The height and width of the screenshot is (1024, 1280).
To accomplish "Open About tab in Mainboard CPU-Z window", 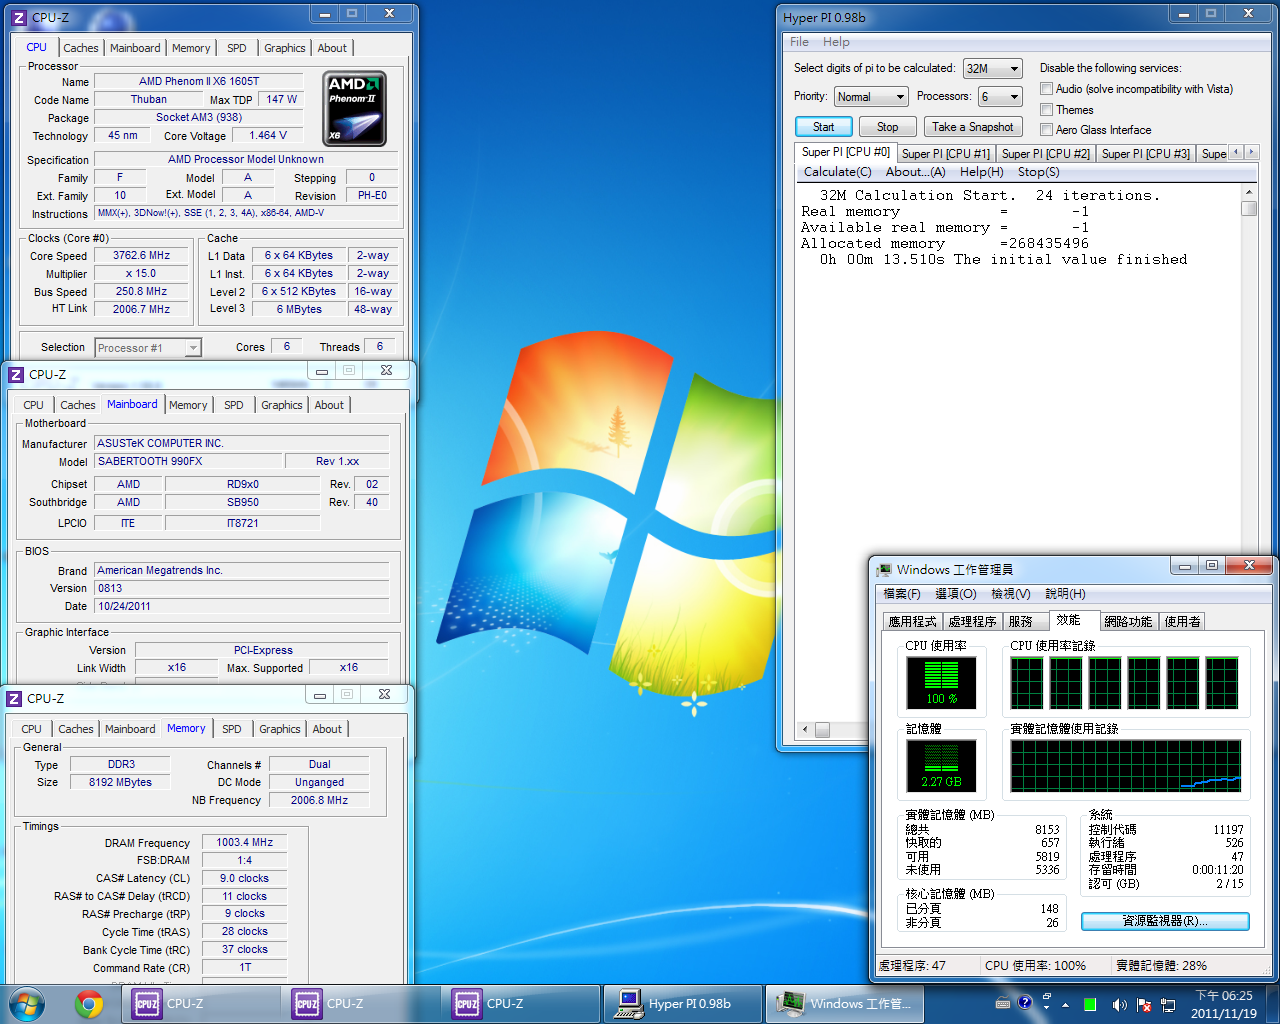I will pos(329,405).
